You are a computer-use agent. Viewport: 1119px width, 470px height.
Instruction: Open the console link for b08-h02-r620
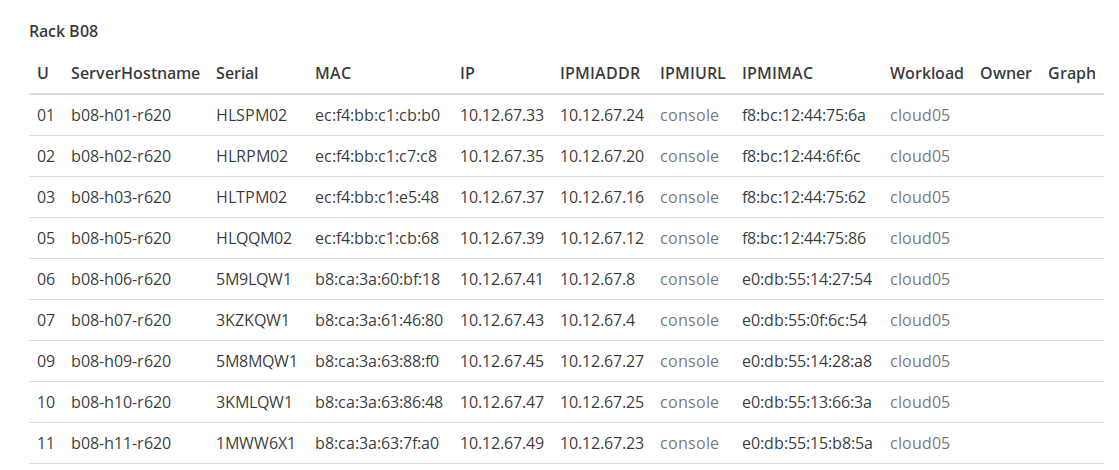pyautogui.click(x=689, y=156)
